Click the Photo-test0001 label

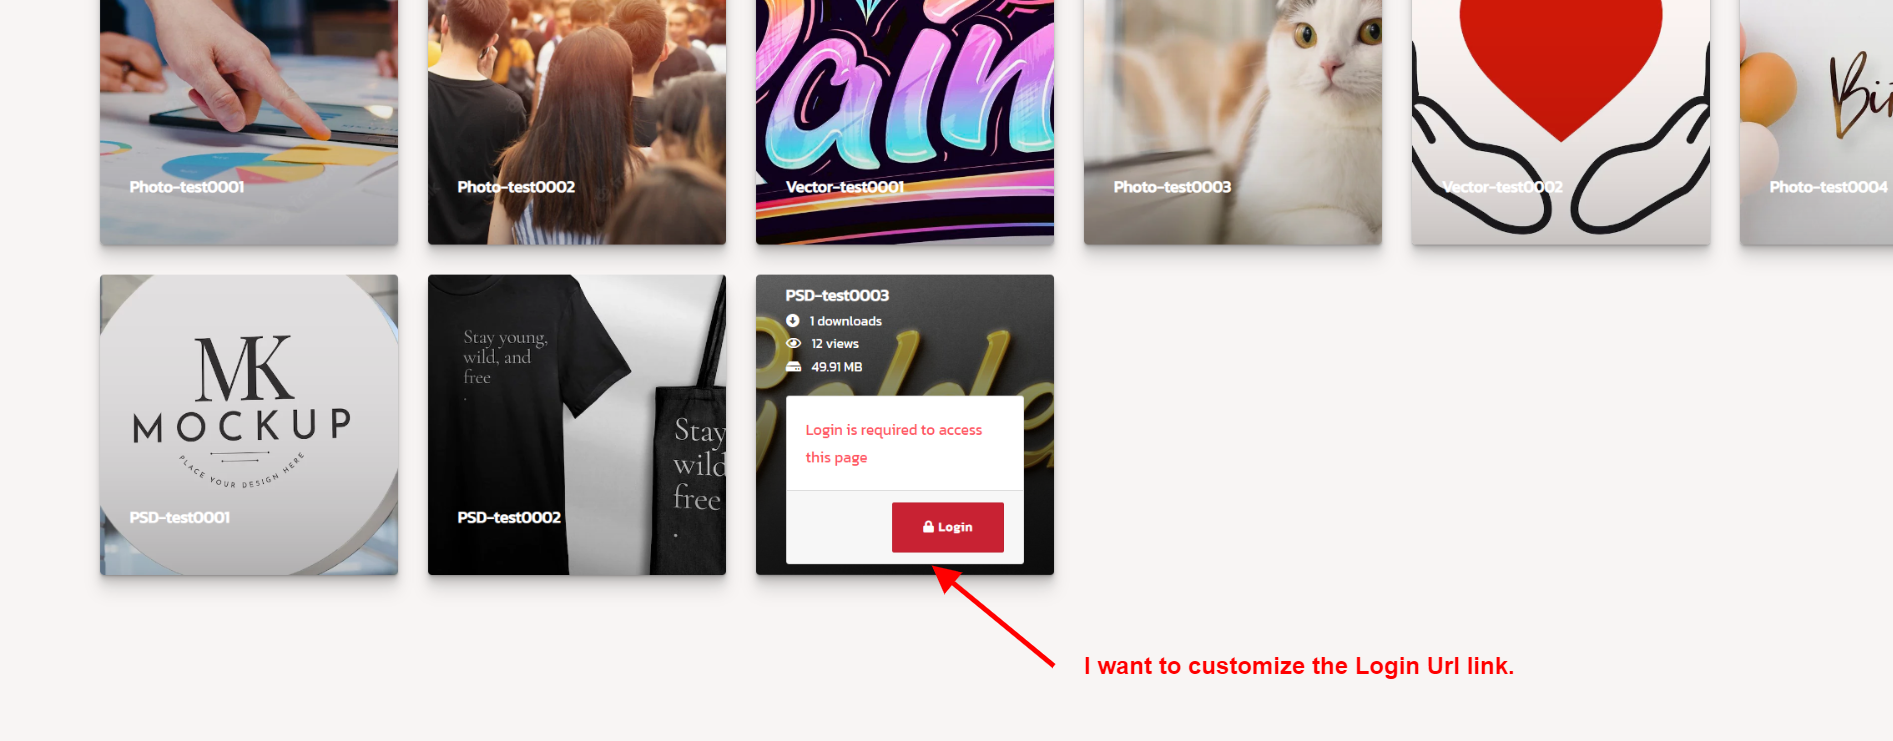point(187,187)
